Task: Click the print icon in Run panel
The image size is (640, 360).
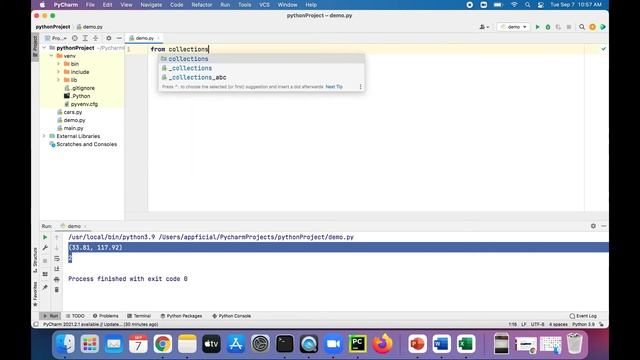Action: coord(57,279)
